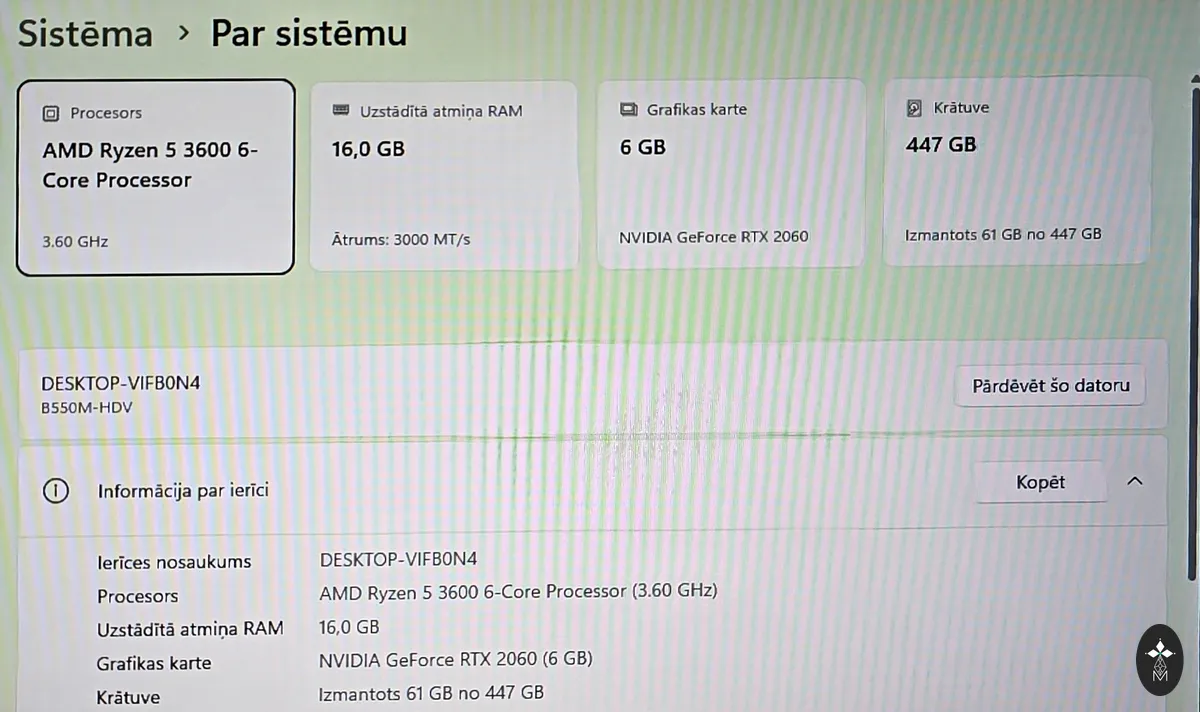
Task: Click the Ierīces nosaukums row label
Action: [x=174, y=561]
